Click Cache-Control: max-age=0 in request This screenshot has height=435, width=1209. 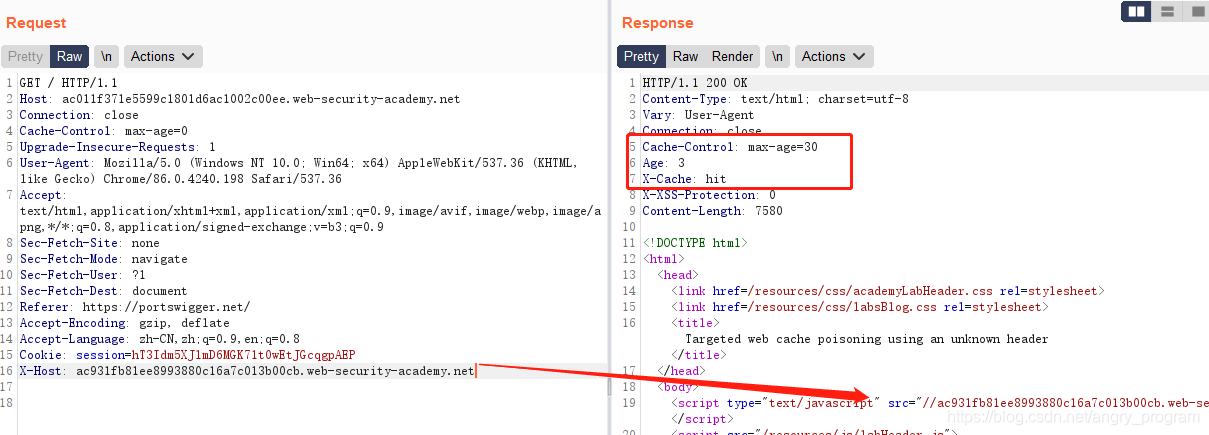pos(103,131)
